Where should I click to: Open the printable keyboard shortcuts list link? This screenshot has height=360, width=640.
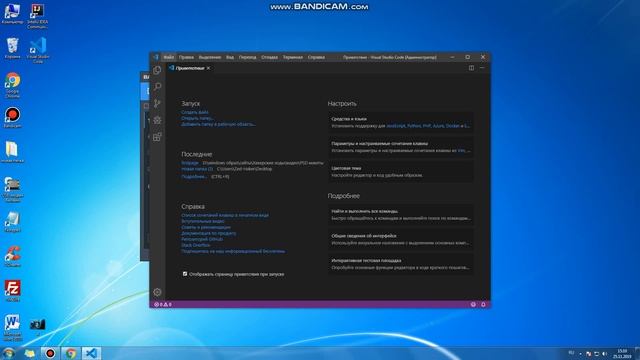(x=225, y=215)
